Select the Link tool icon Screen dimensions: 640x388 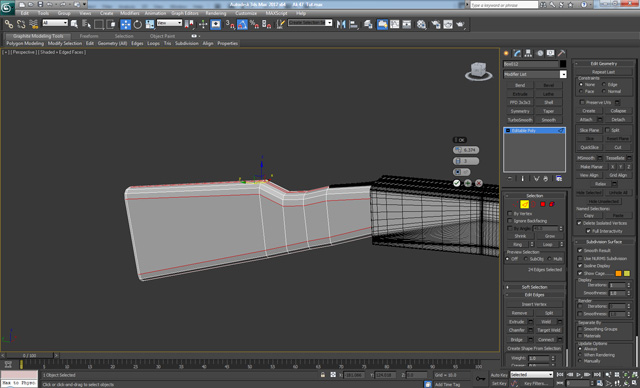click(x=8, y=24)
